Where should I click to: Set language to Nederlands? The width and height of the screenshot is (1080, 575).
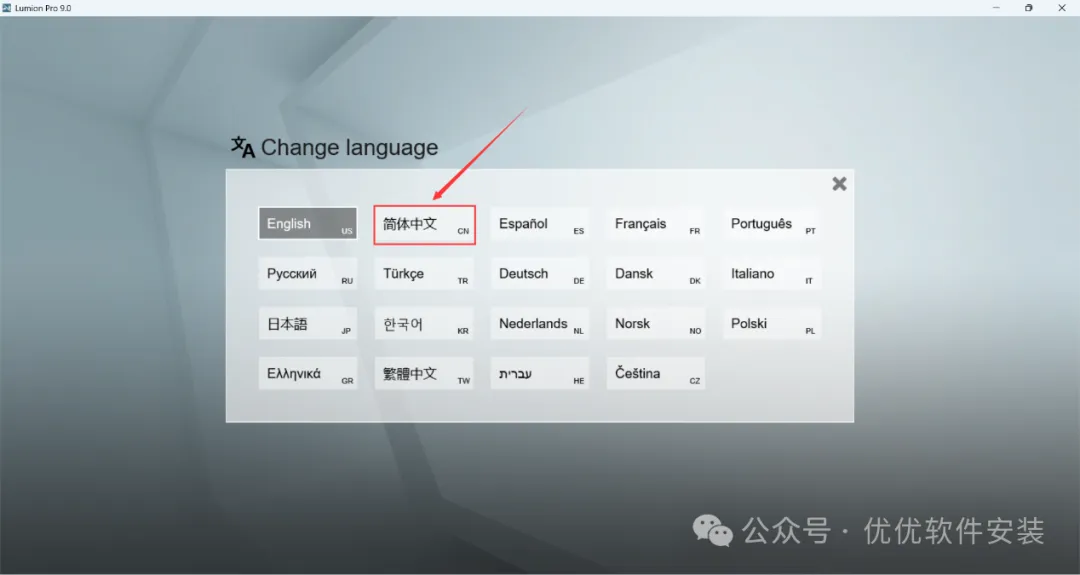pyautogui.click(x=539, y=324)
